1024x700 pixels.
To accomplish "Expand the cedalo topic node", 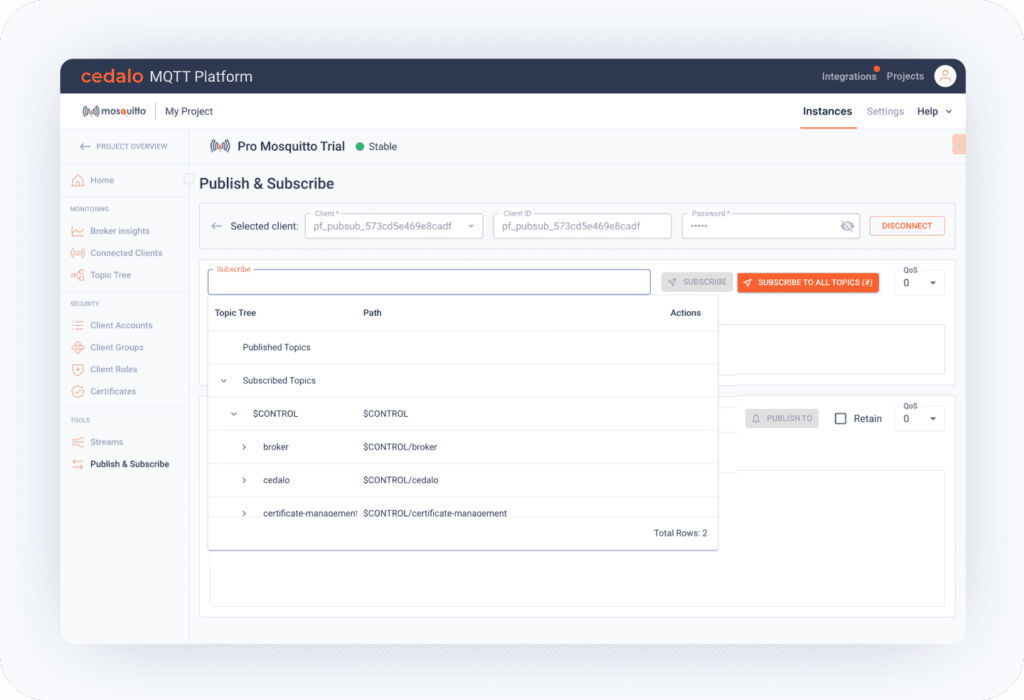I will click(x=244, y=481).
